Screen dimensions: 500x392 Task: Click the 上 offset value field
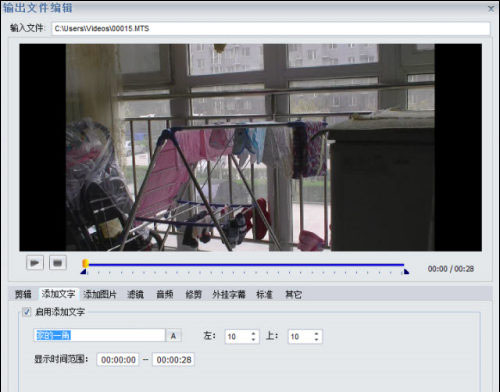(x=301, y=336)
